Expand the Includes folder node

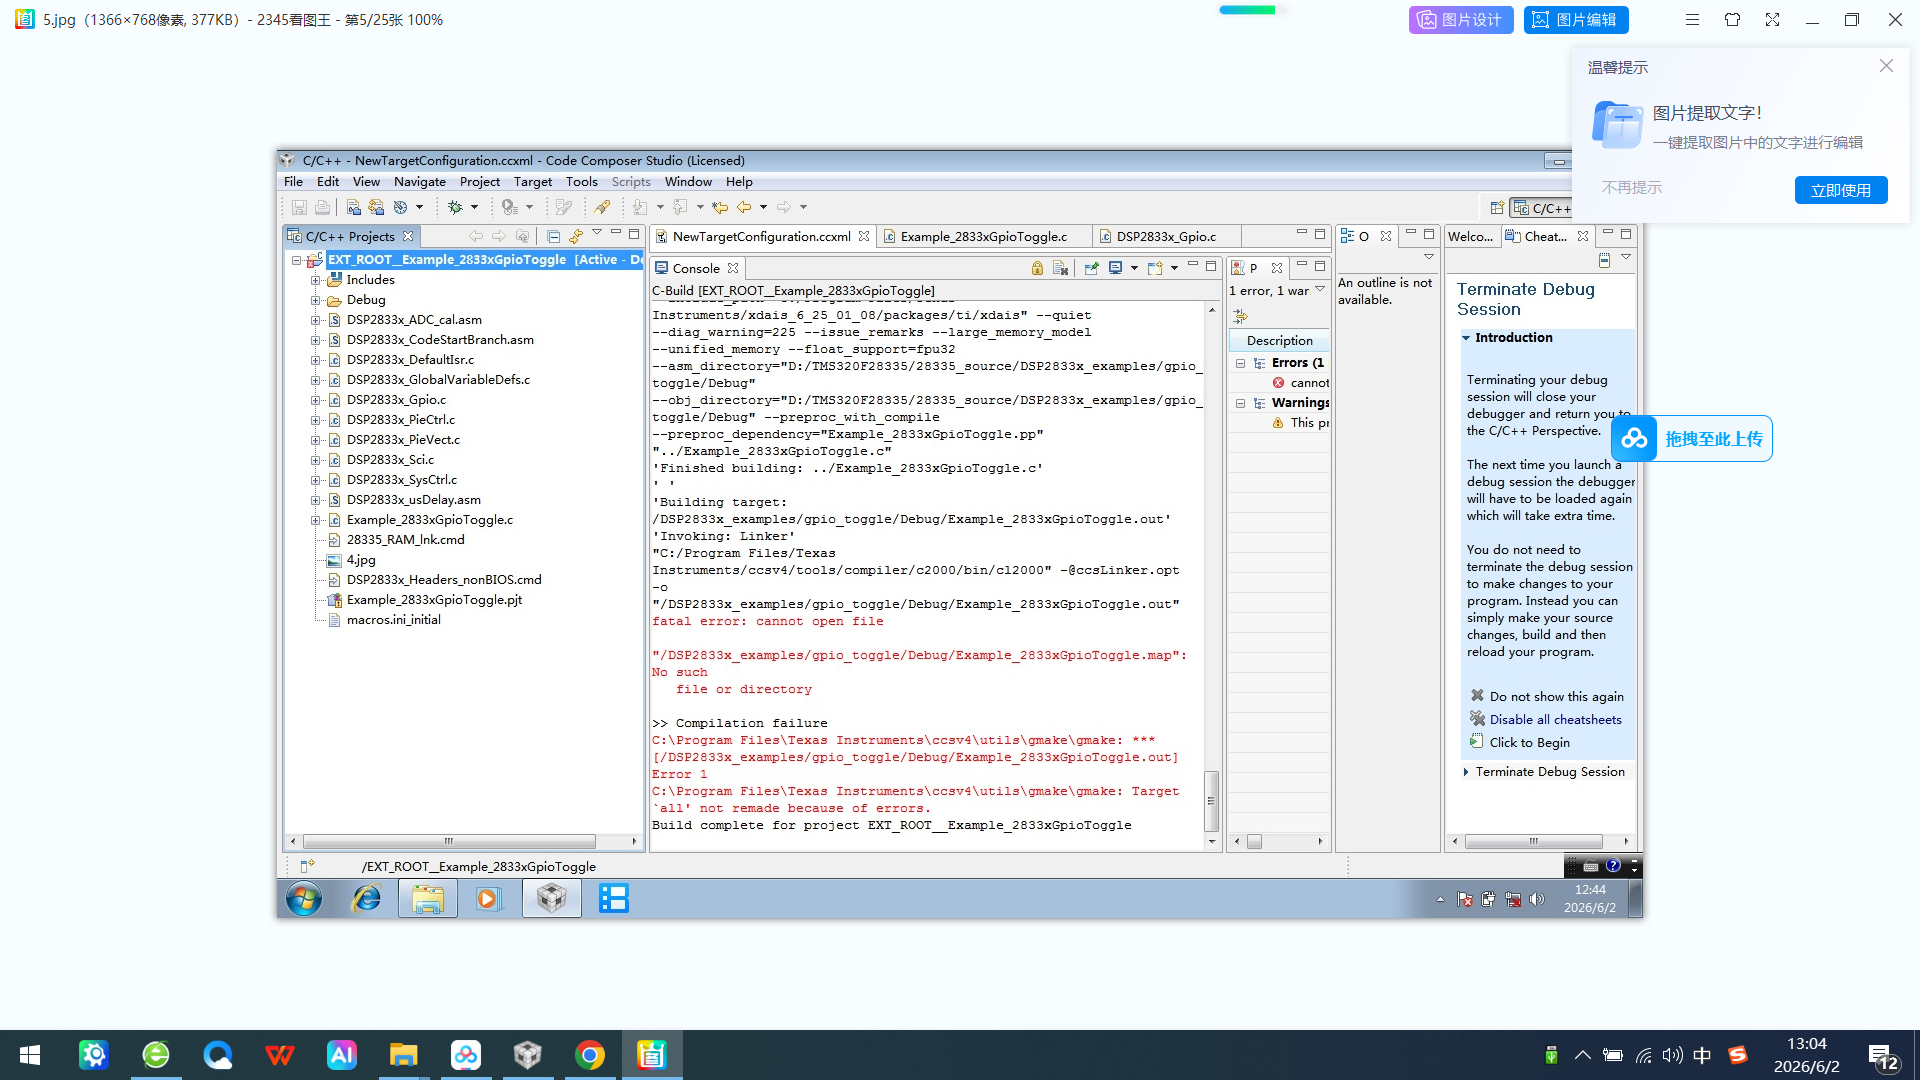315,280
